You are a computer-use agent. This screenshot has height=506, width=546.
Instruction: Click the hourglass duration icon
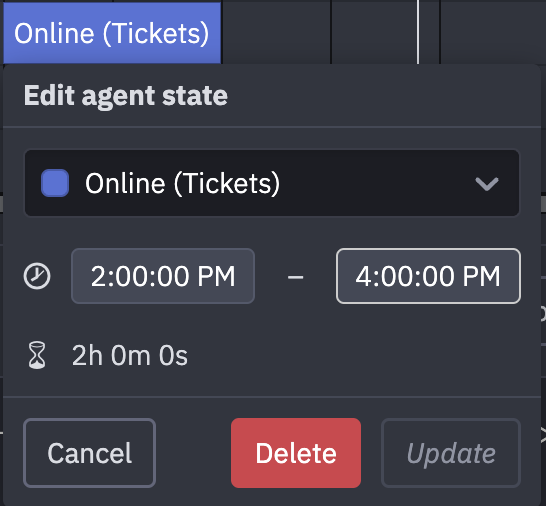[37, 355]
